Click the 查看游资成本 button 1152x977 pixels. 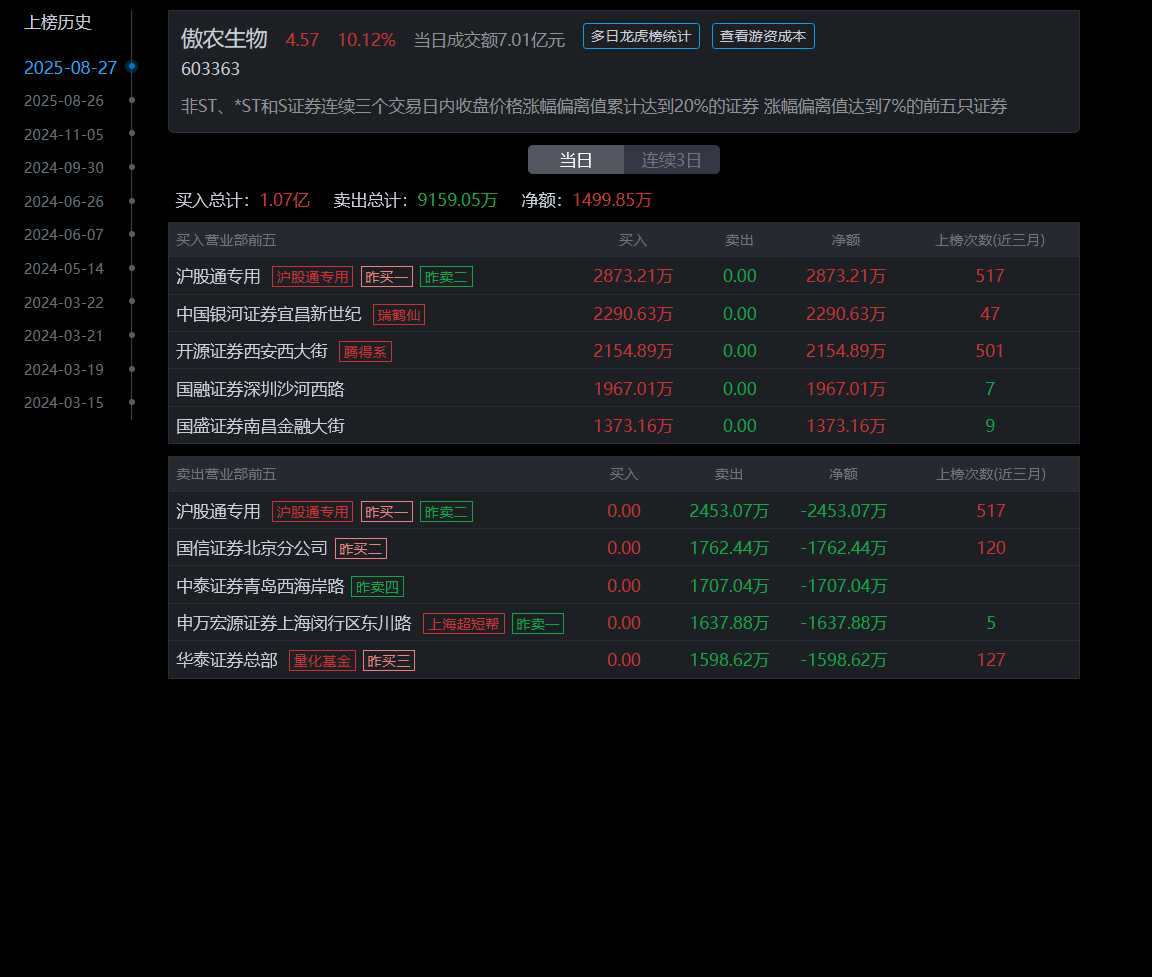[x=763, y=36]
